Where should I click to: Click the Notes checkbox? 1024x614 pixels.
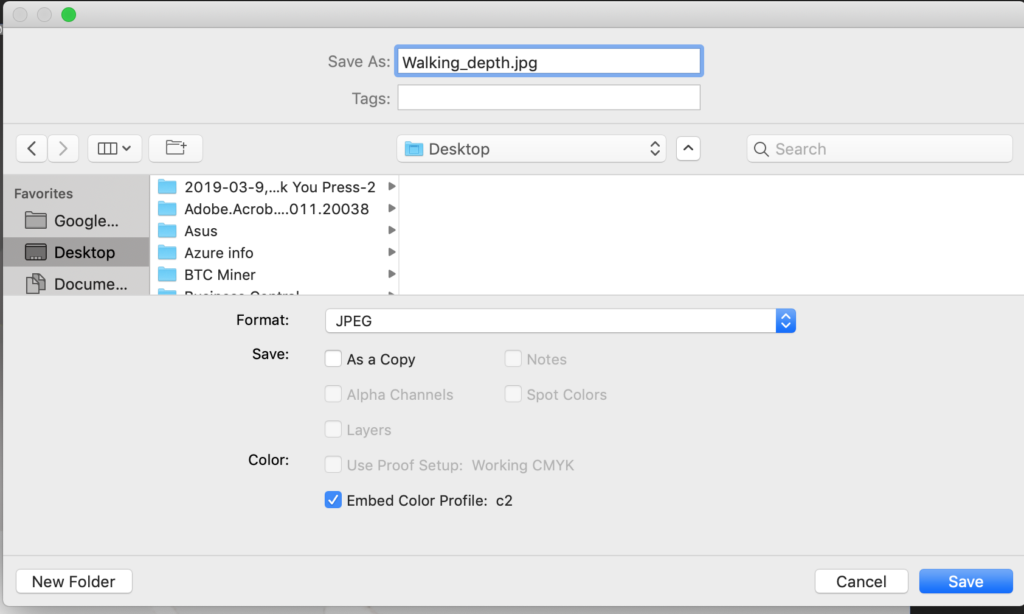click(x=513, y=359)
